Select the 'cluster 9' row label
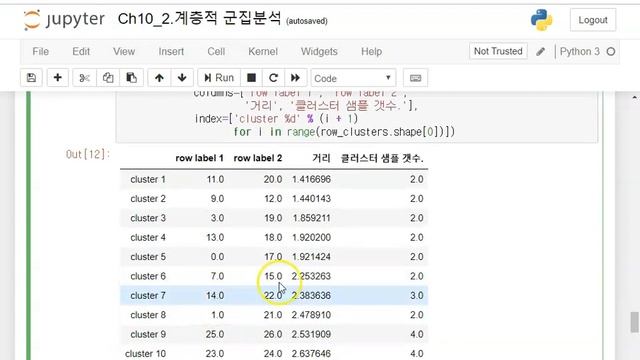Screen dimensions: 640x360 (148, 334)
